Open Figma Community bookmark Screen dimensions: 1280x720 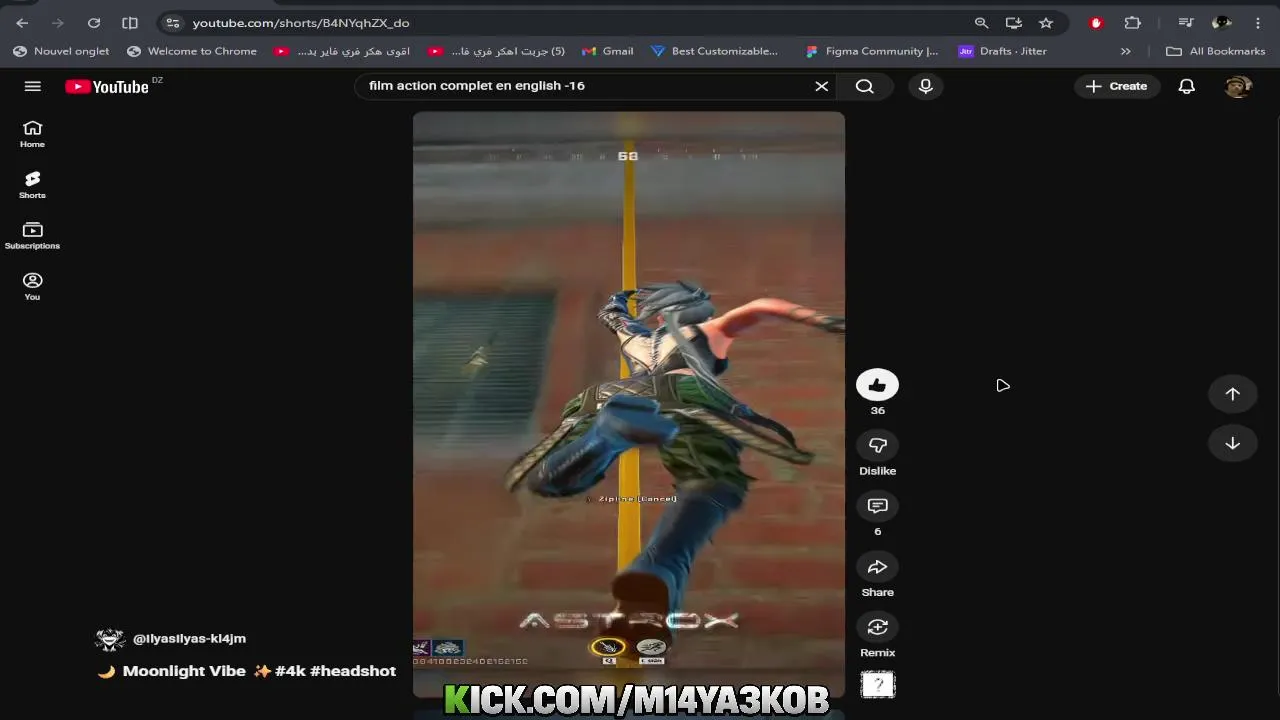pos(871,51)
